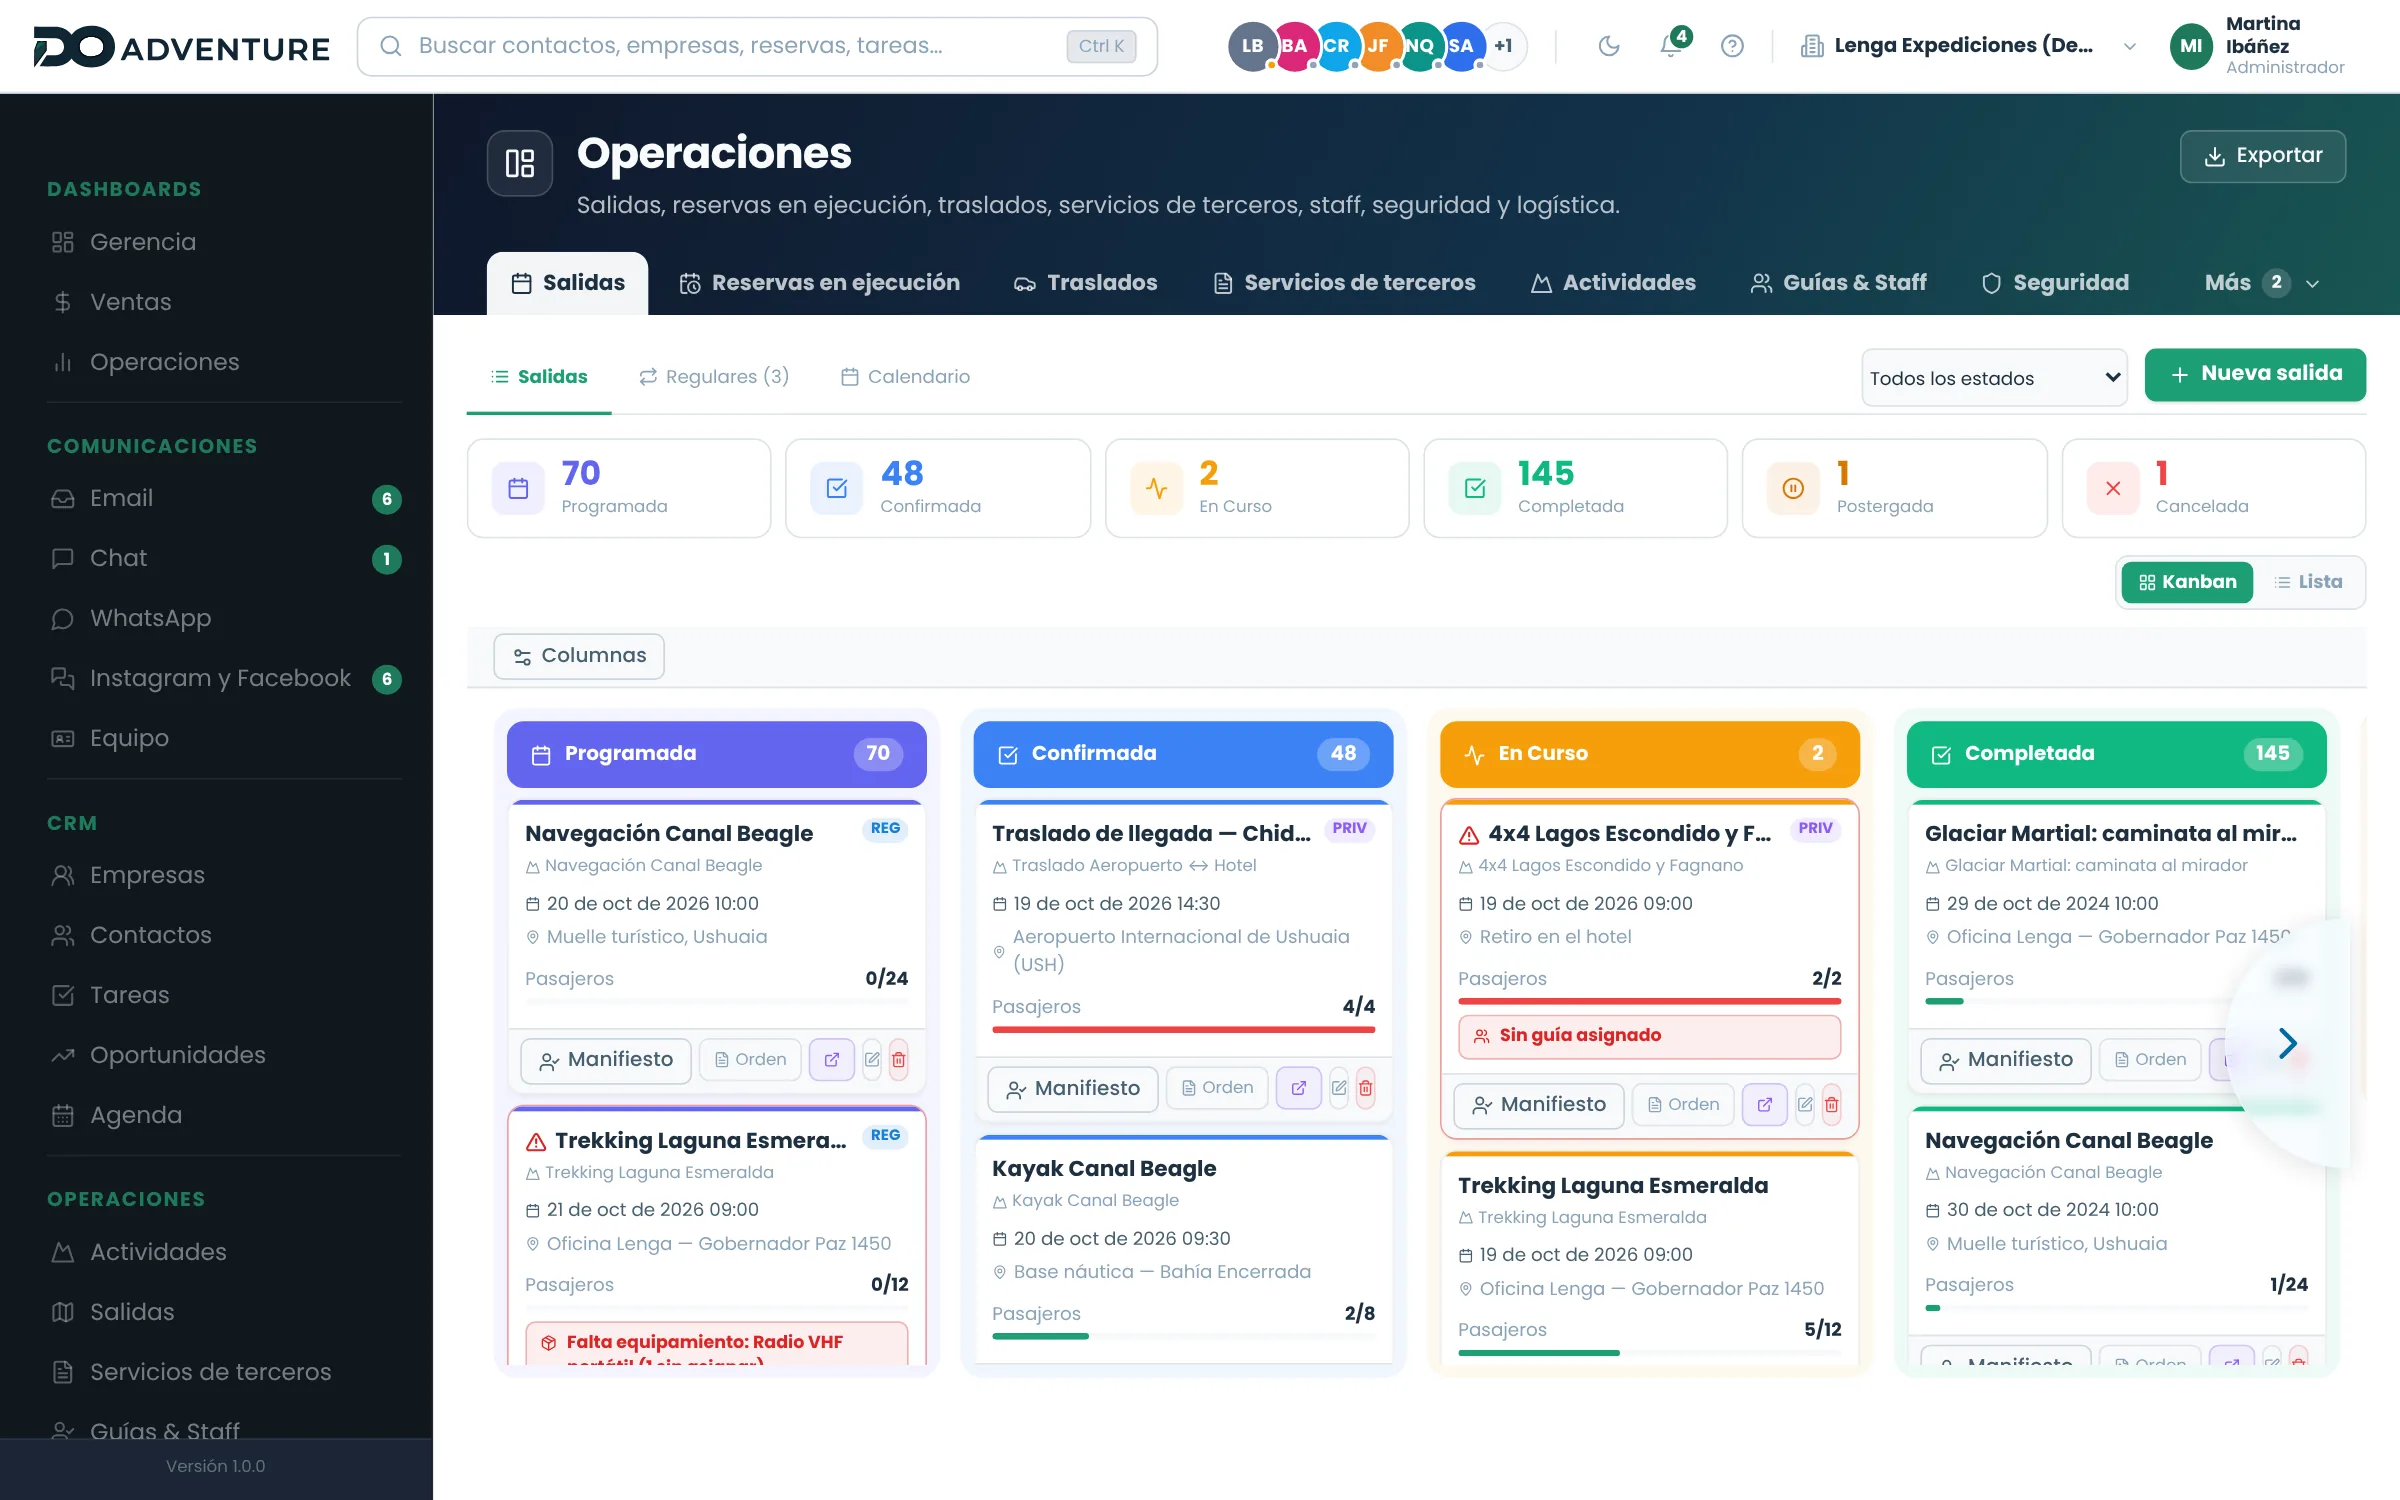This screenshot has width=2400, height=1500.
Task: Open external link icon on Navegación Canal Beagle Programada card
Action: click(831, 1060)
